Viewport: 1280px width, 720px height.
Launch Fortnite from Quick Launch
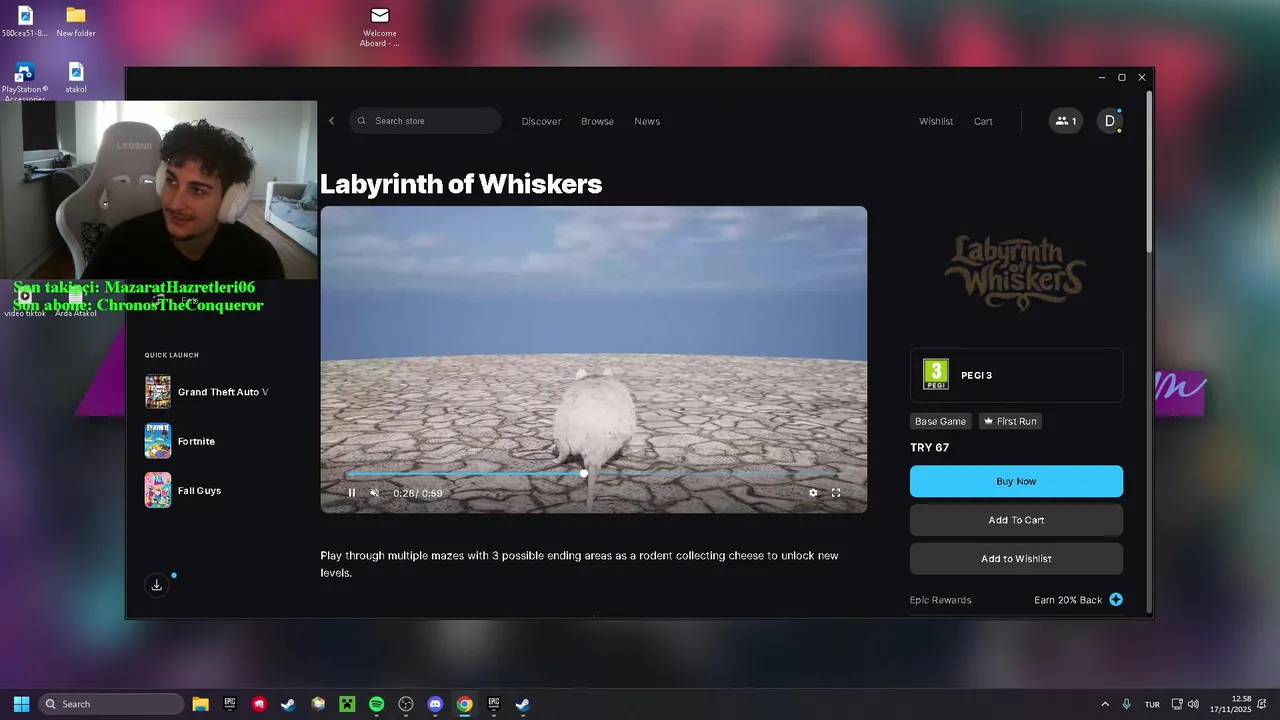[x=180, y=441]
